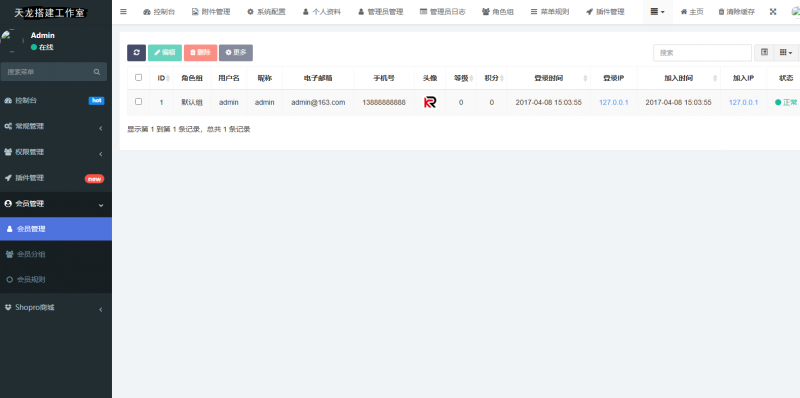Expand 常规管理 in the sidebar

[x=56, y=127]
